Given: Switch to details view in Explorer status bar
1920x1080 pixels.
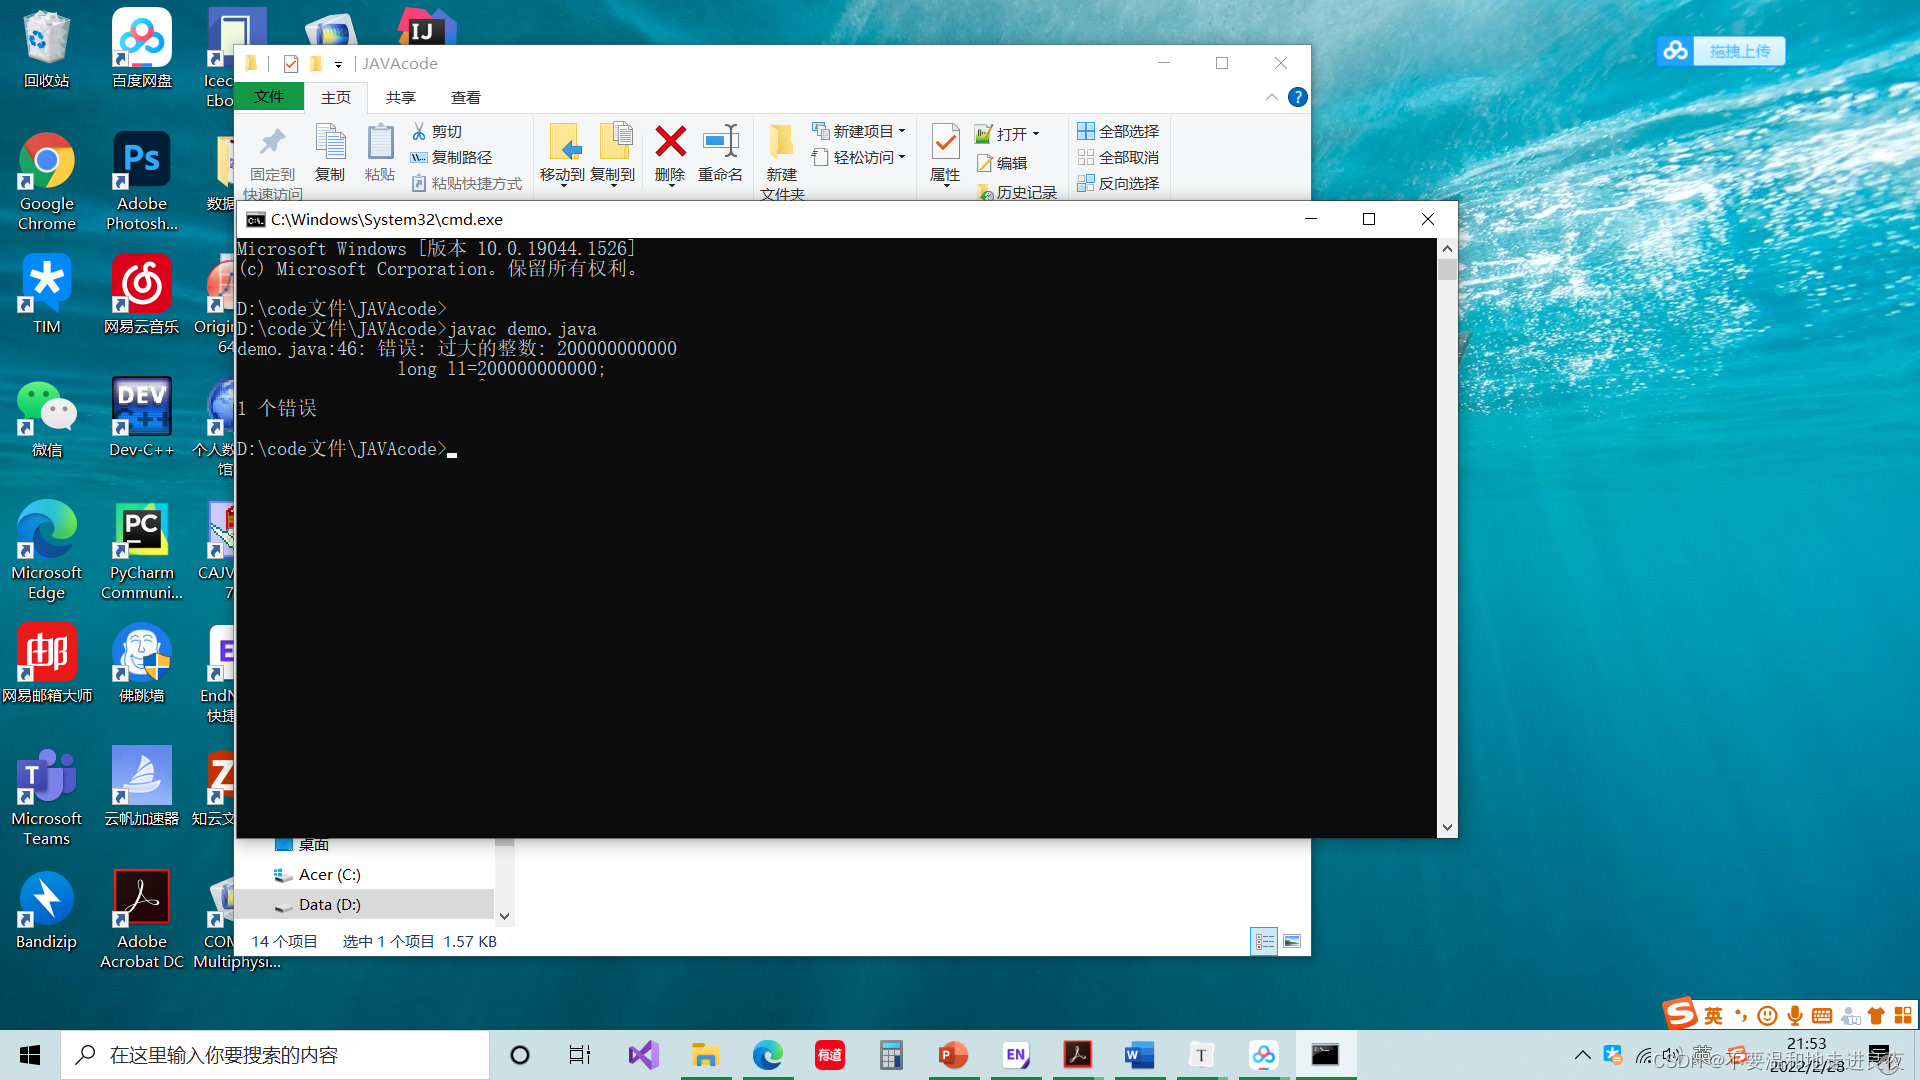Looking at the screenshot, I should [x=1264, y=941].
